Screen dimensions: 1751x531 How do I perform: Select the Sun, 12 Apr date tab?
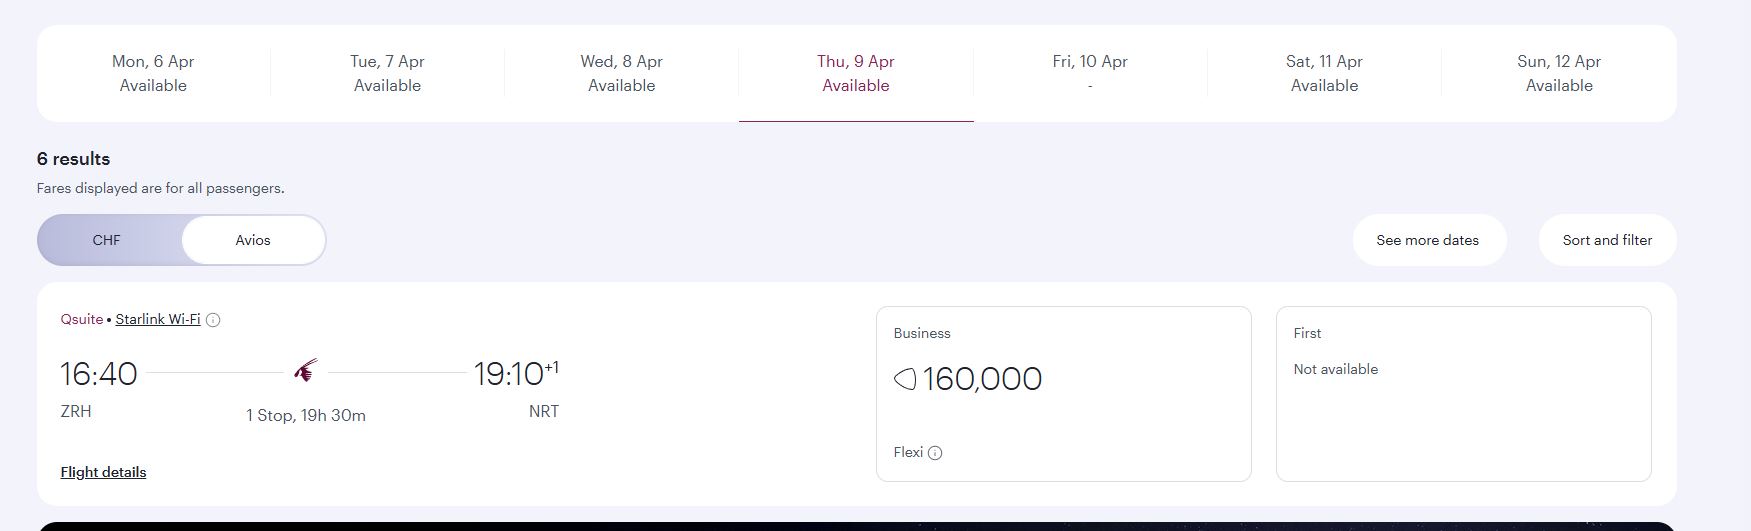pyautogui.click(x=1559, y=73)
